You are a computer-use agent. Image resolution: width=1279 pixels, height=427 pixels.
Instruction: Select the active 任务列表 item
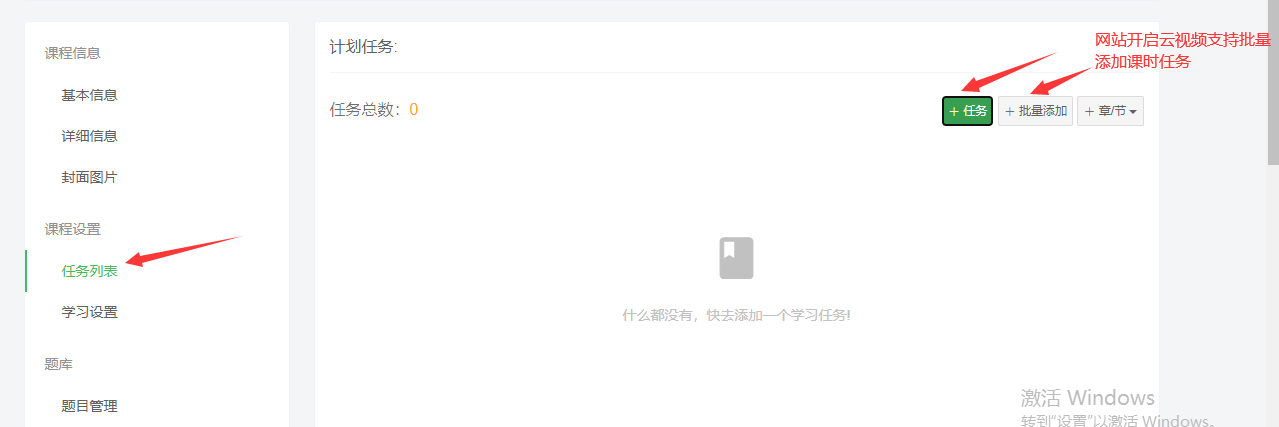click(x=89, y=271)
